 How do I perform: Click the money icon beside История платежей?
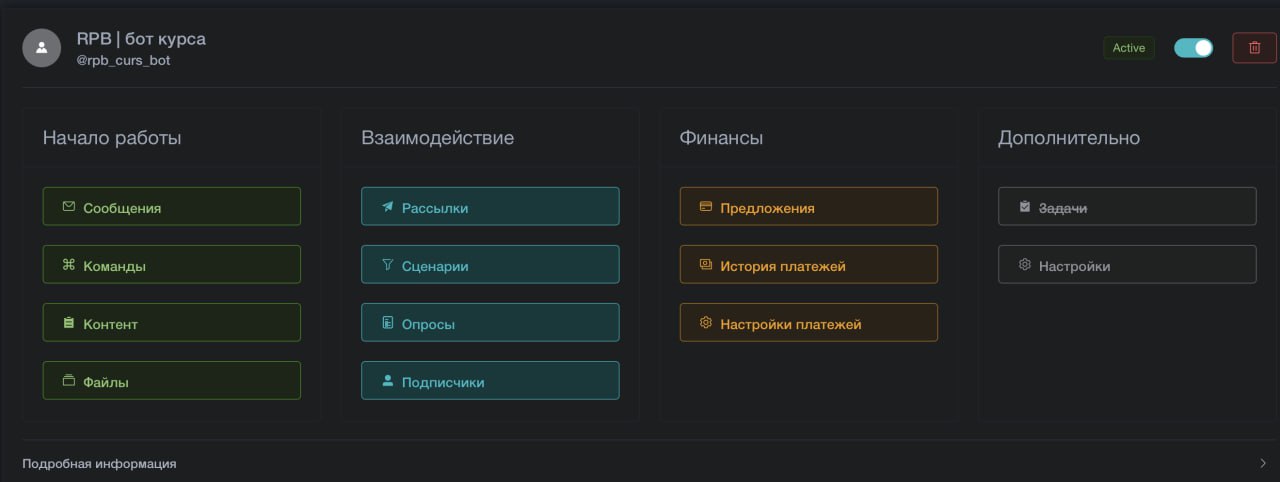[706, 265]
